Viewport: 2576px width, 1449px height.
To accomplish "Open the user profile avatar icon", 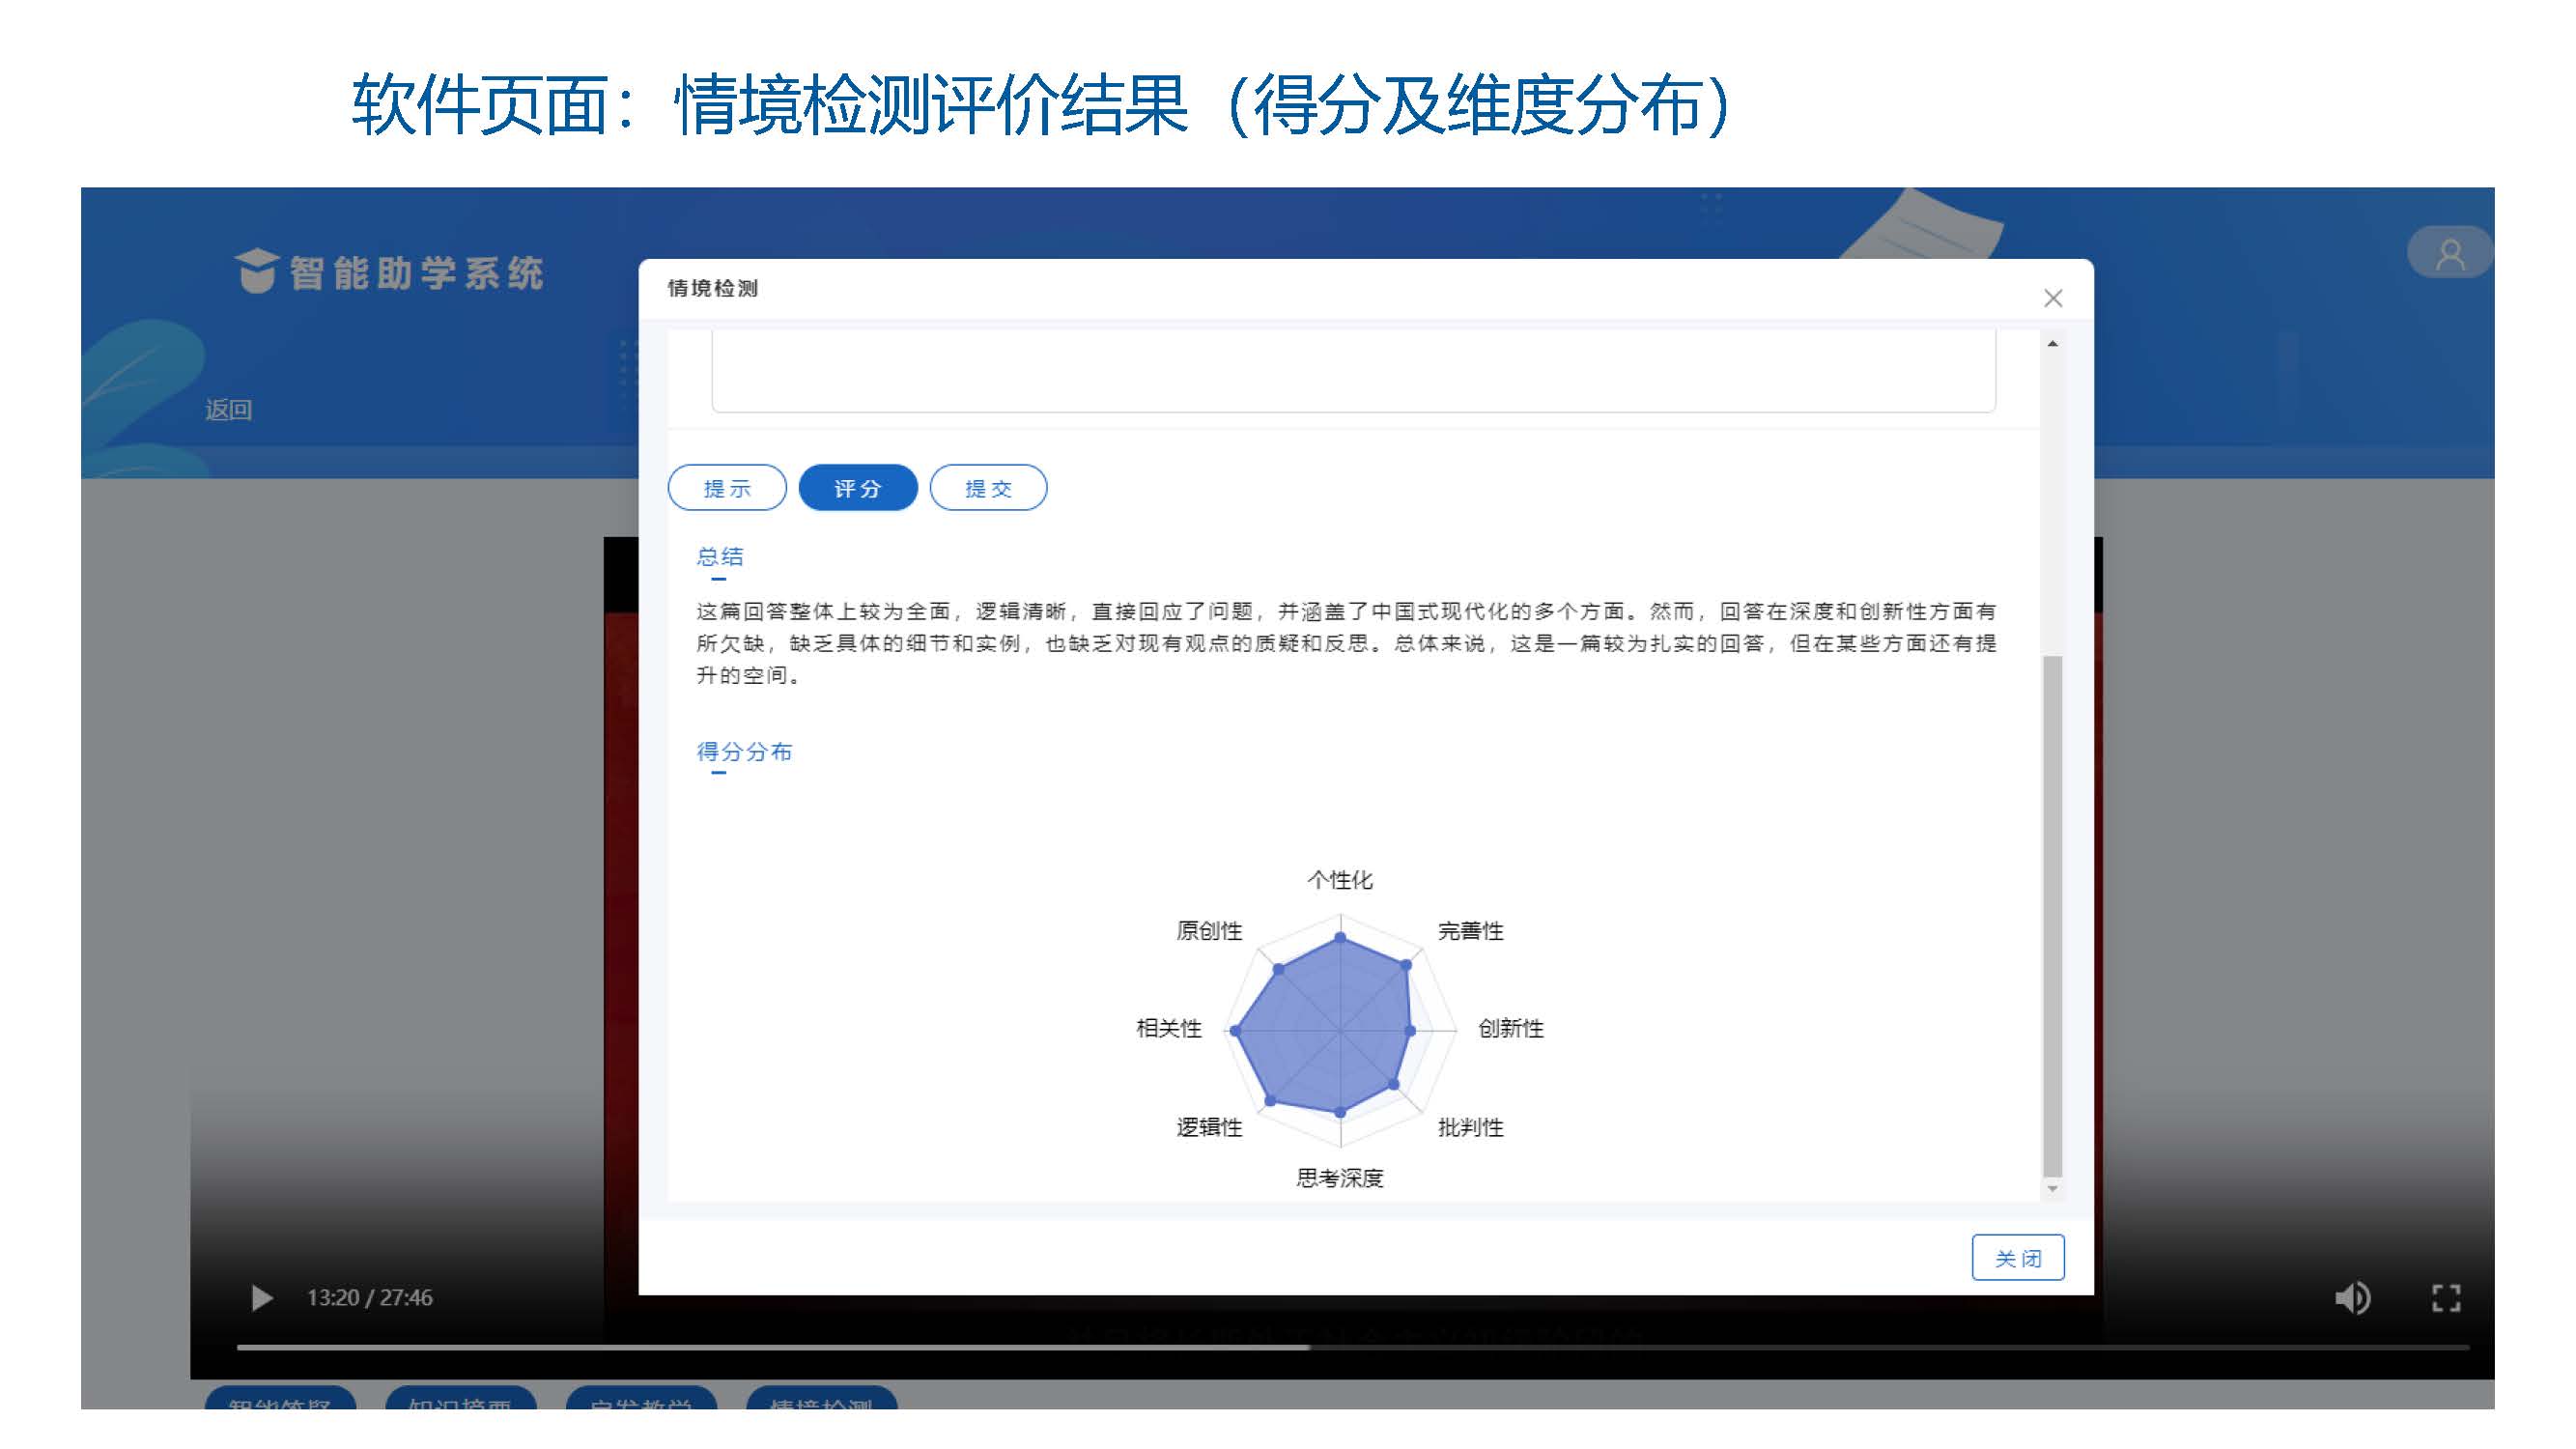I will [x=2449, y=253].
